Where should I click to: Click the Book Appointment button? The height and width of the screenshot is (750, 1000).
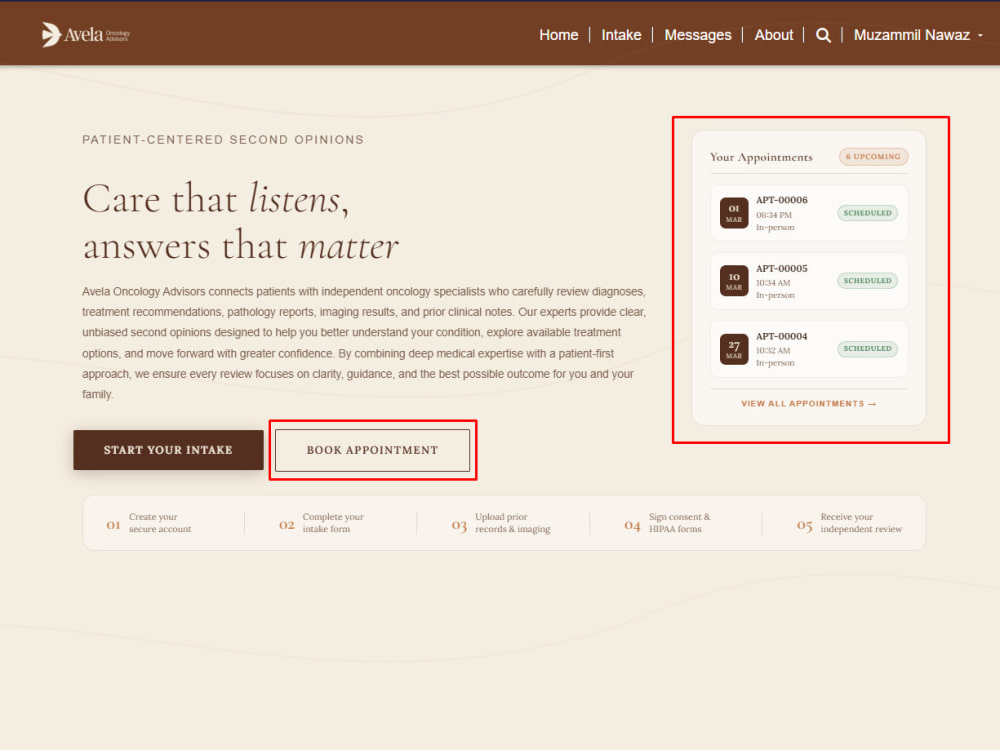tap(372, 450)
